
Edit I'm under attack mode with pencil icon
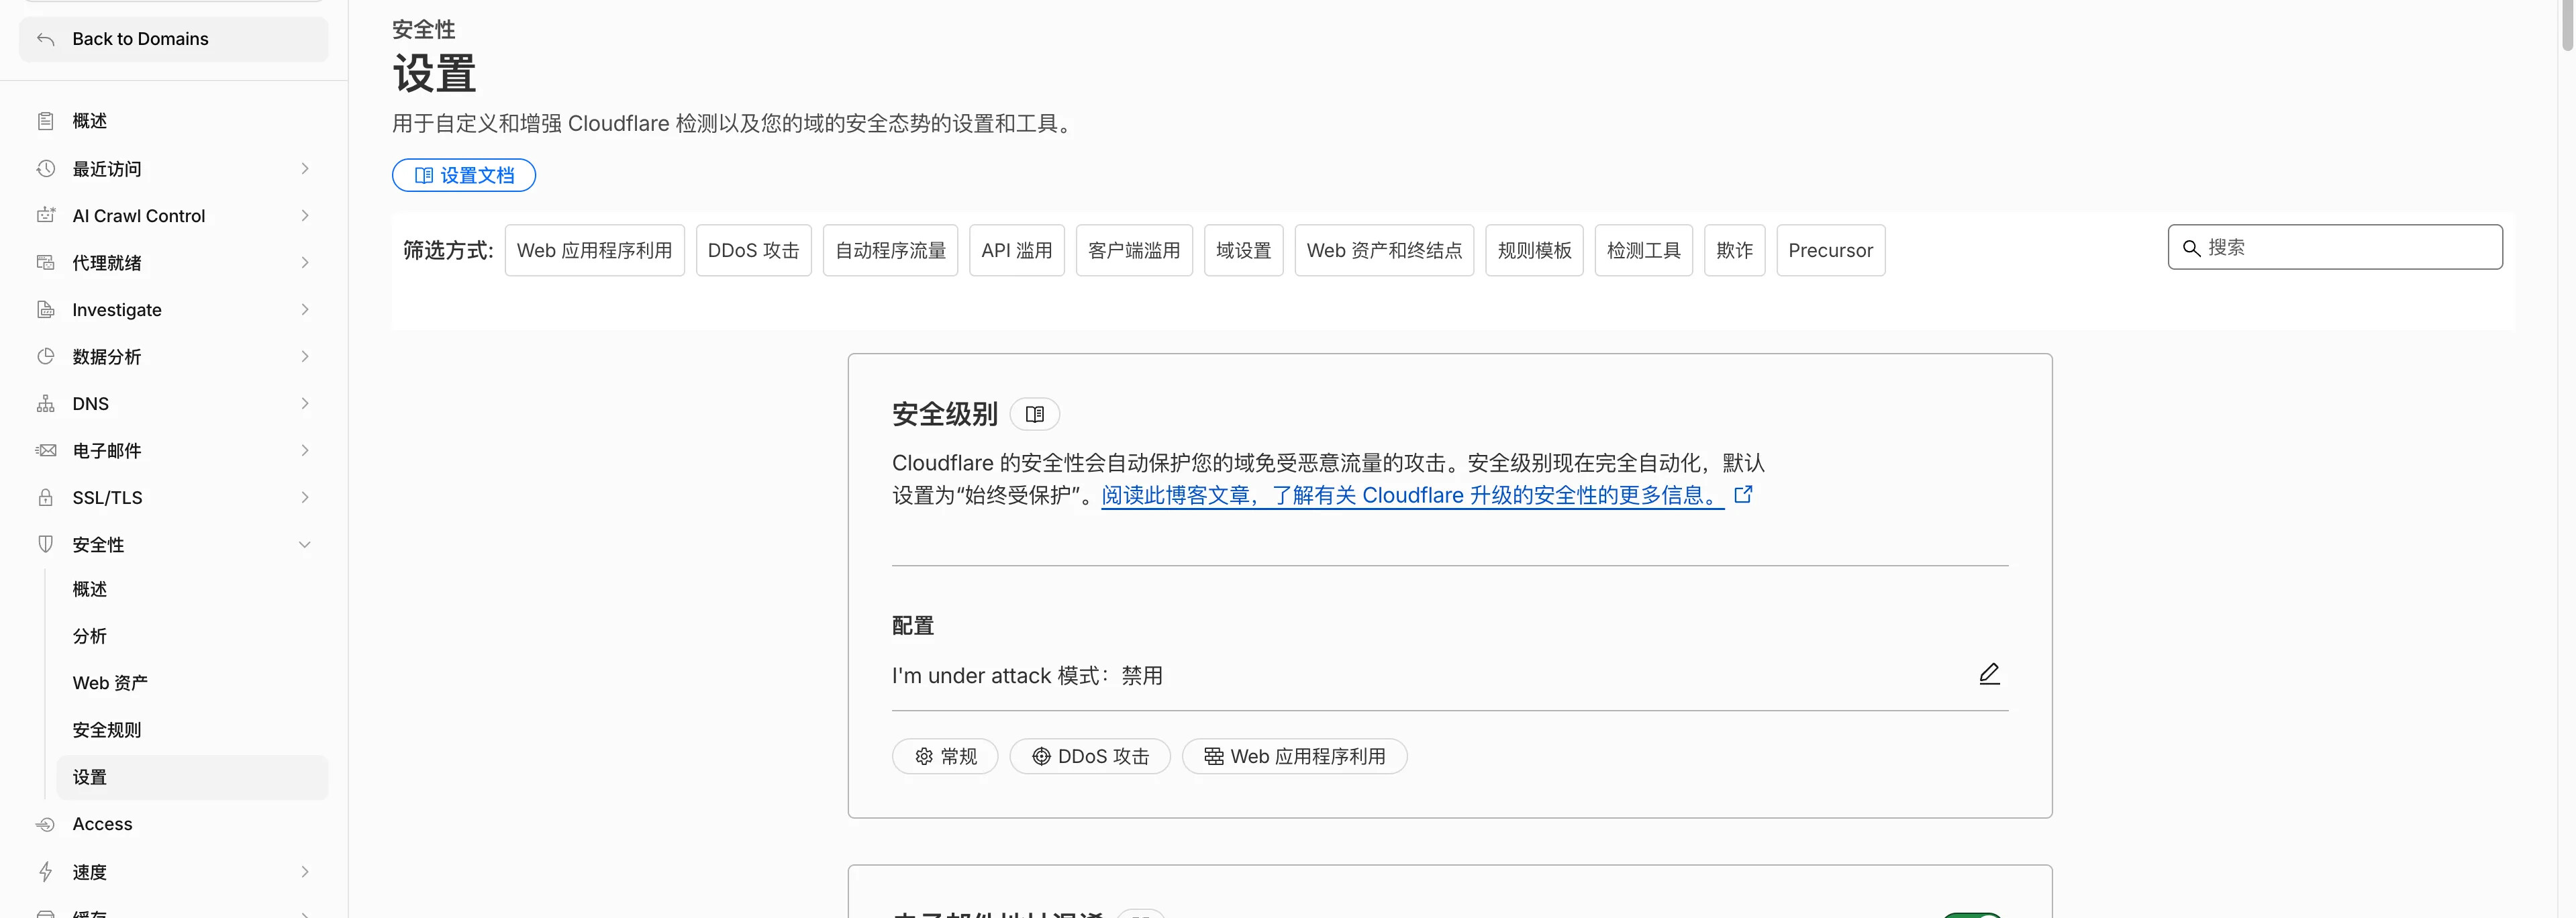(x=1989, y=674)
